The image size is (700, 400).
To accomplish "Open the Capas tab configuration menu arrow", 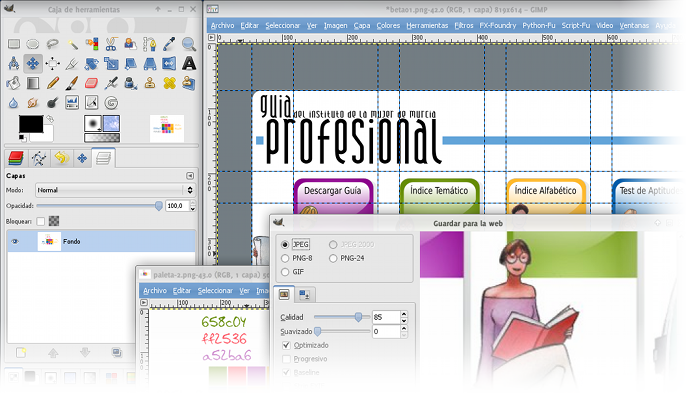I will coord(190,176).
